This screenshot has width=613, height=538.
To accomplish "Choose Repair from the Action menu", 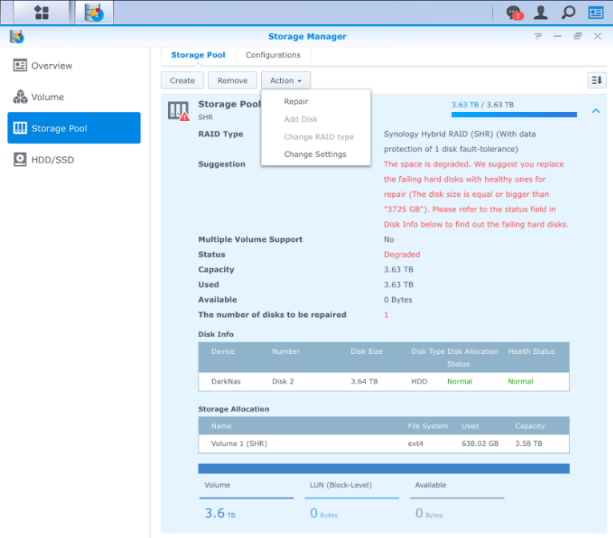I will point(296,102).
